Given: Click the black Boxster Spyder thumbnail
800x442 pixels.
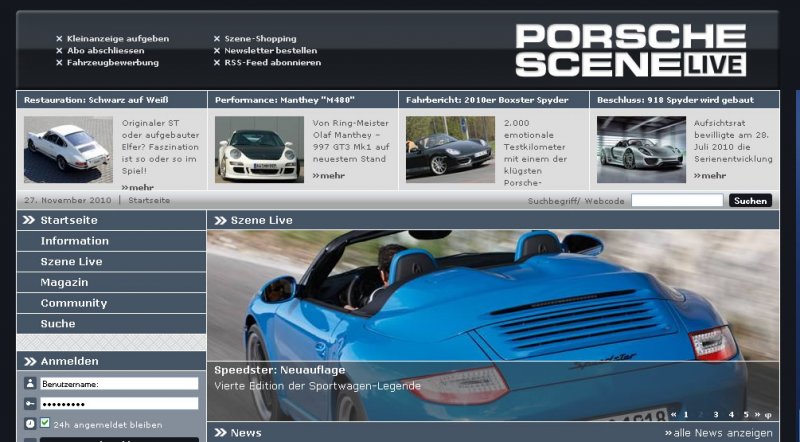Looking at the screenshot, I should (x=450, y=150).
